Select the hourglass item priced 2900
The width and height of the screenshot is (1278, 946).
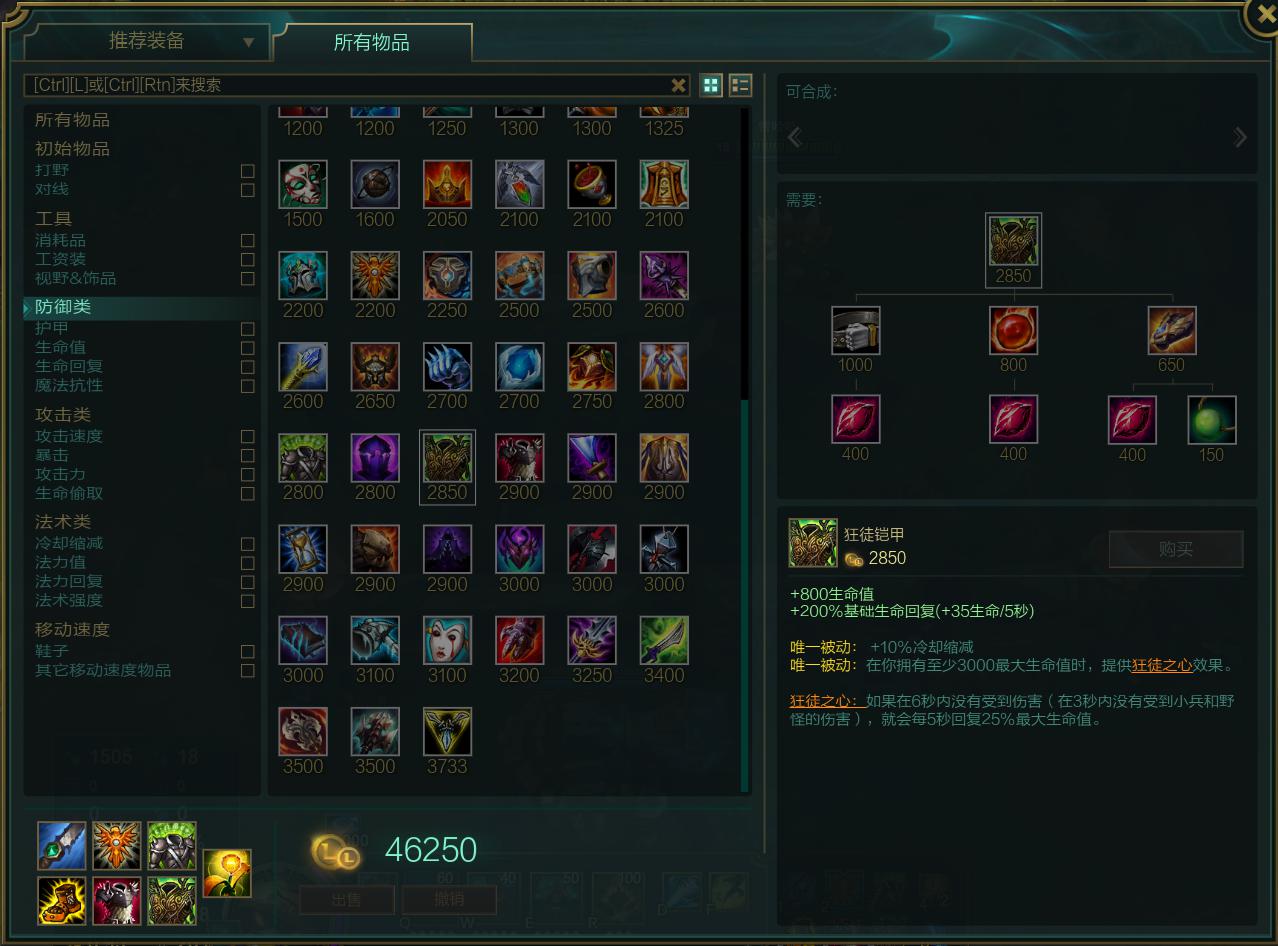303,550
